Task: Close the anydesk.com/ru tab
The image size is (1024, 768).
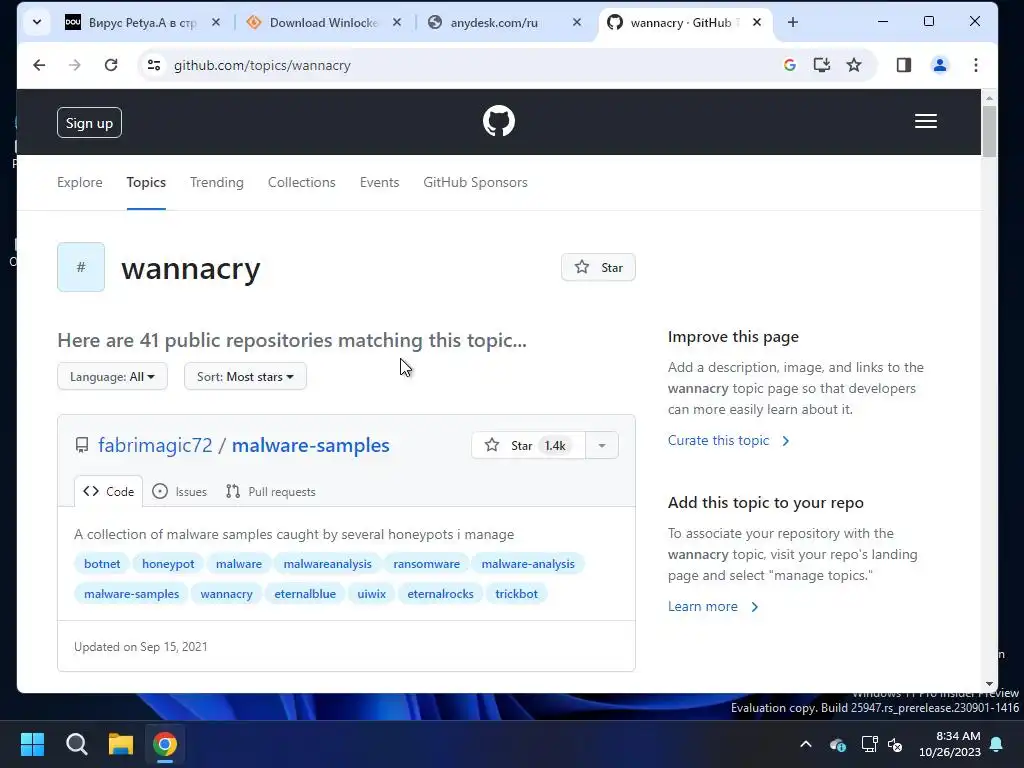Action: [577, 22]
